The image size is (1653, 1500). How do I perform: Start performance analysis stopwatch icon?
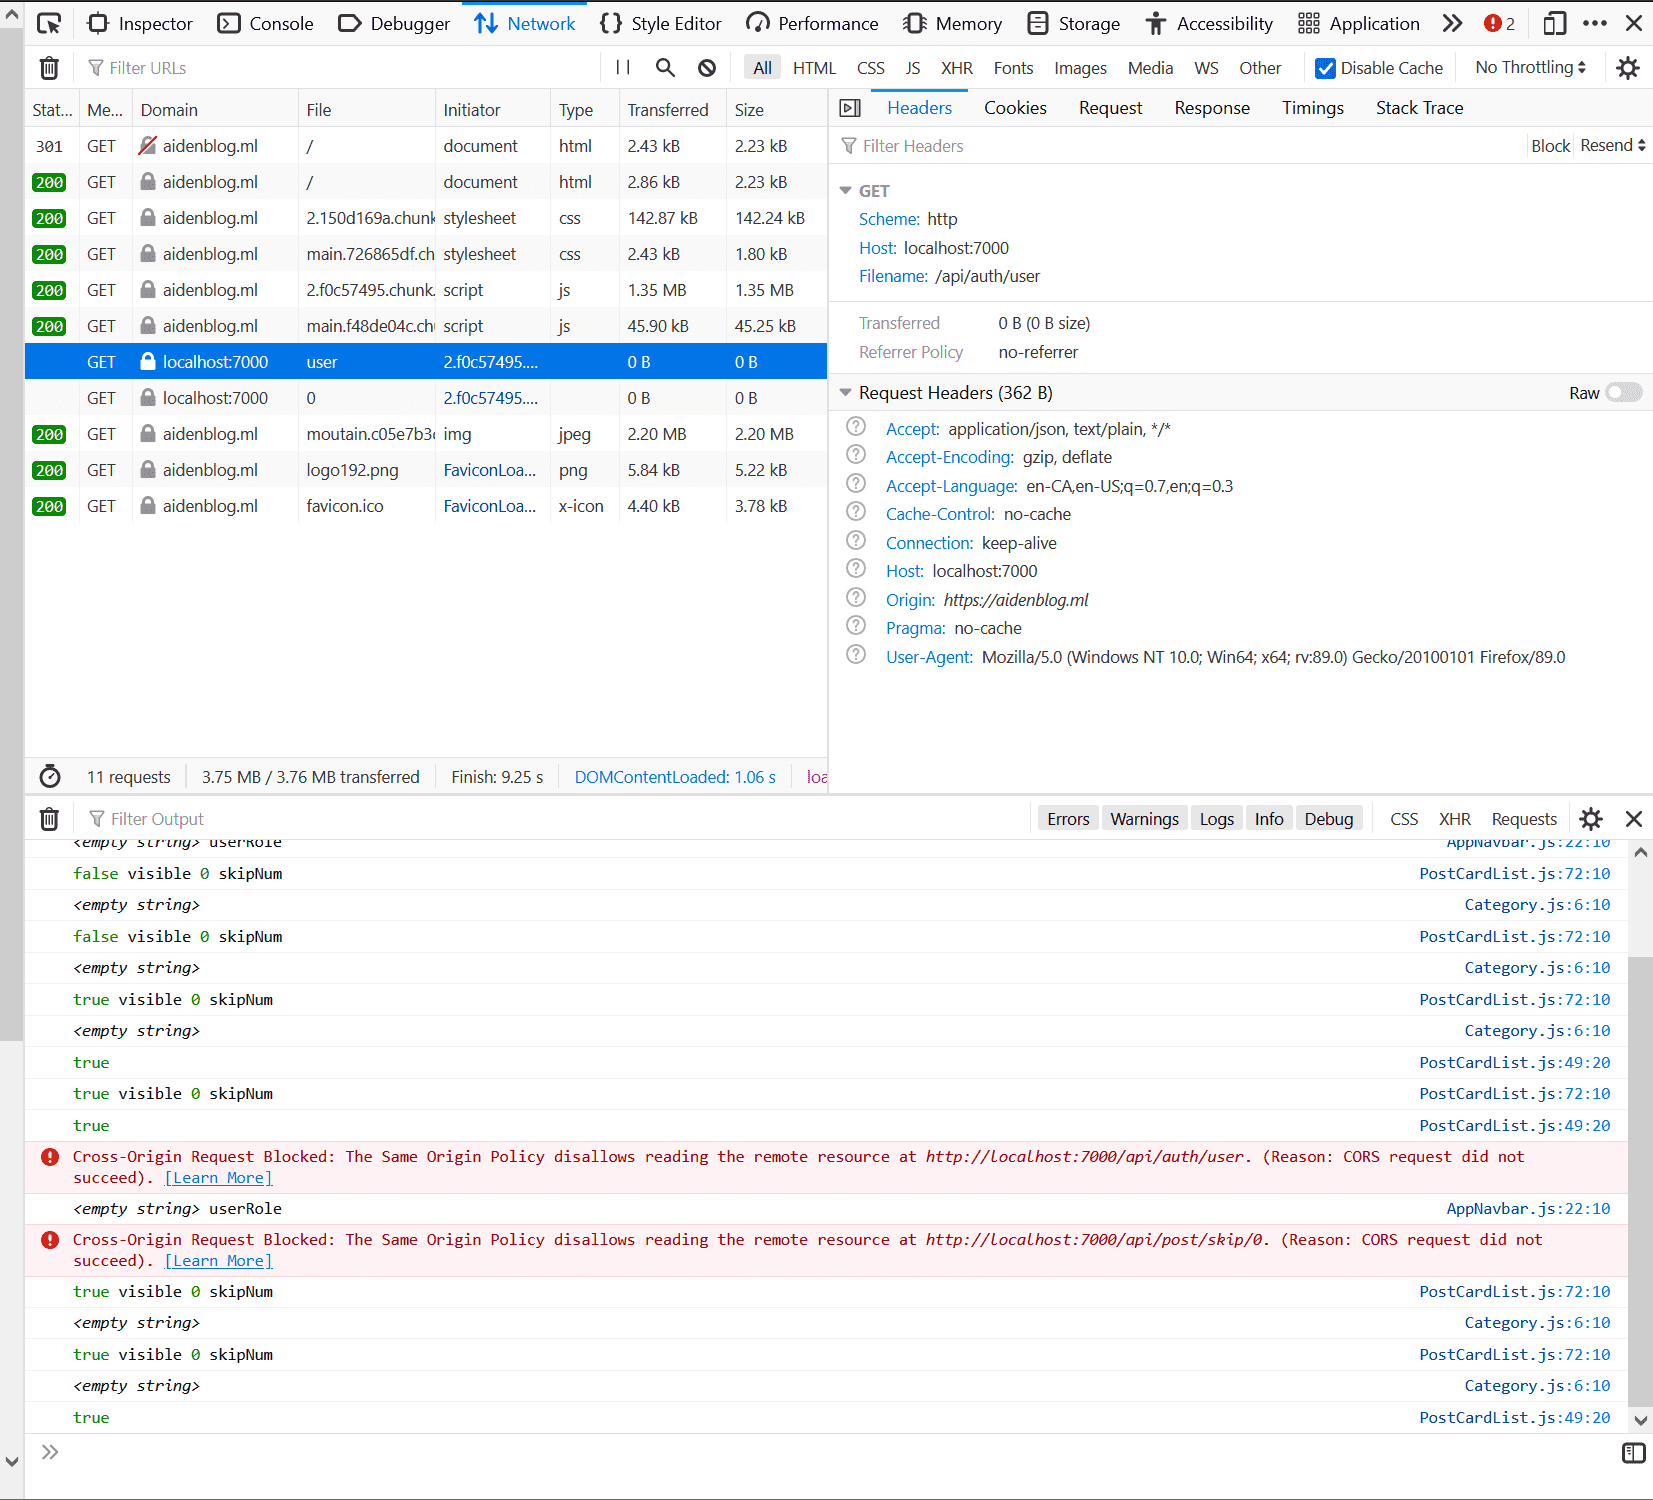[x=50, y=777]
